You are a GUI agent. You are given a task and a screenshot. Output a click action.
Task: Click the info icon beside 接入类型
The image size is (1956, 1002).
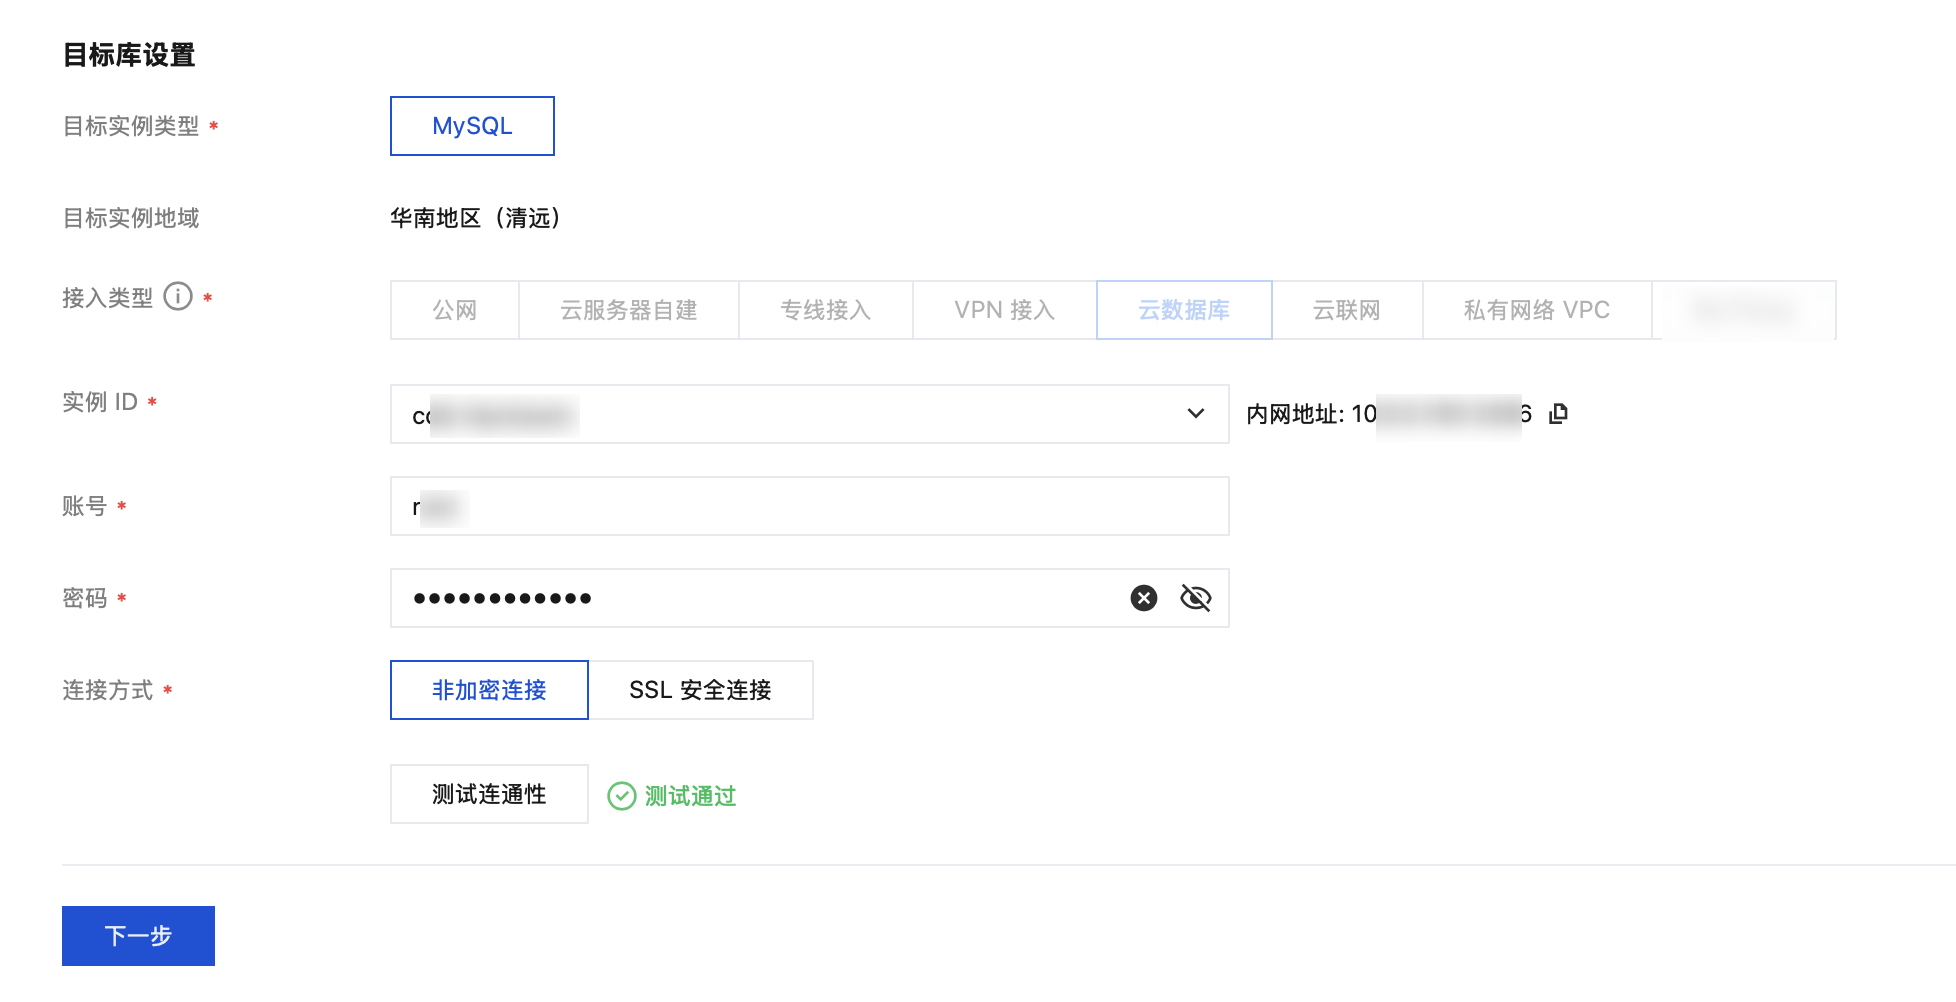(178, 297)
